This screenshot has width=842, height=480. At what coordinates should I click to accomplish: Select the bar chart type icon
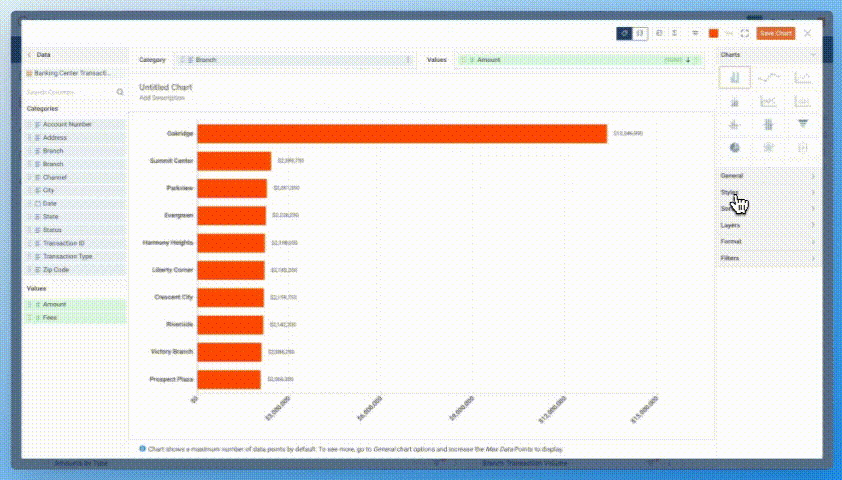(x=735, y=77)
